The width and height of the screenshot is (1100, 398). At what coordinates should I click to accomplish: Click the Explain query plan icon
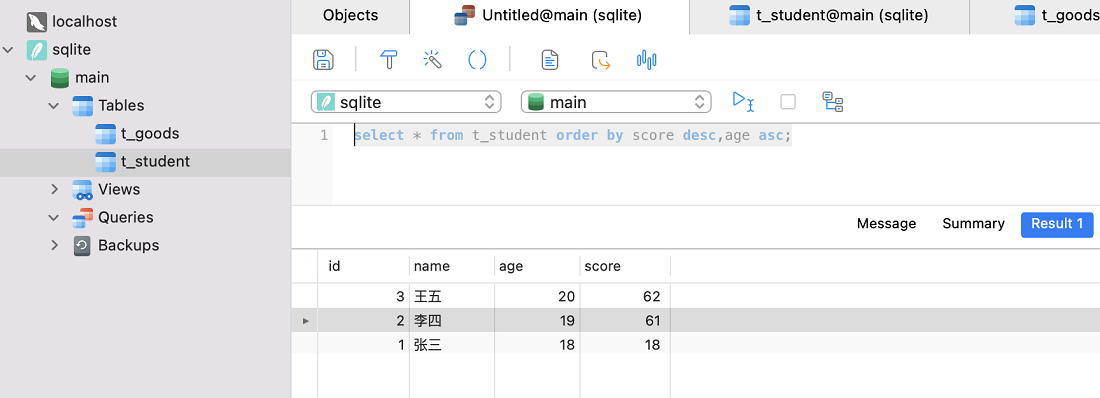833,102
